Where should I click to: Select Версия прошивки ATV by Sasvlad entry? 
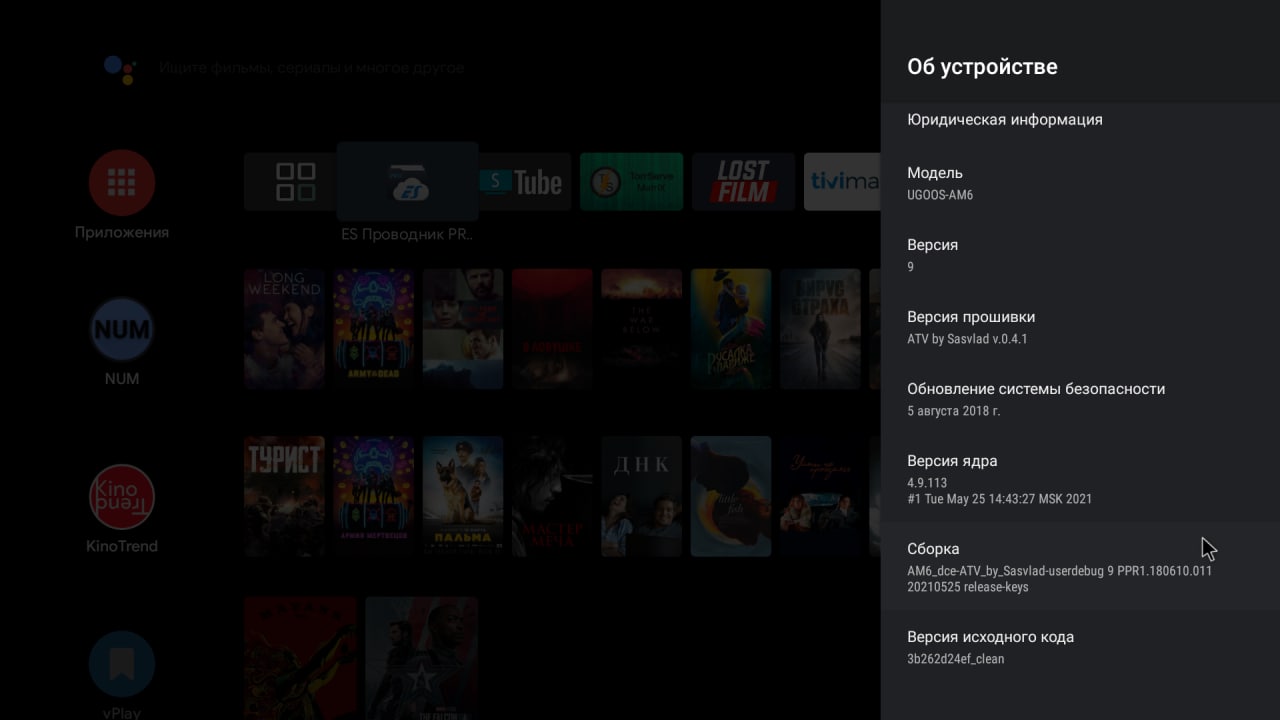click(1080, 327)
